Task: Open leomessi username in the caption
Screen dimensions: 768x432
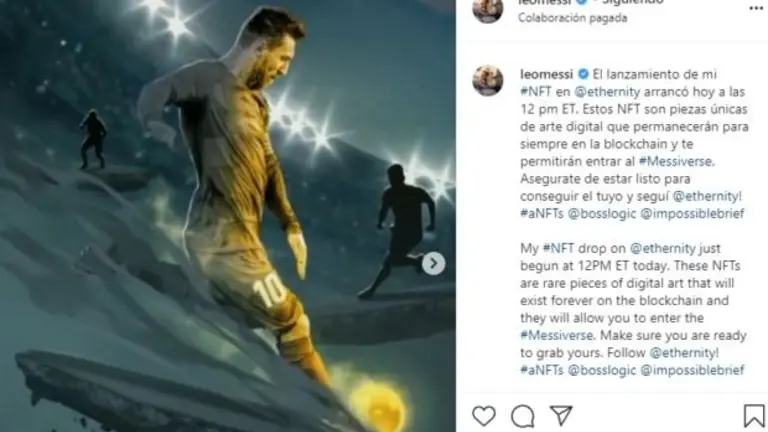Action: (547, 74)
